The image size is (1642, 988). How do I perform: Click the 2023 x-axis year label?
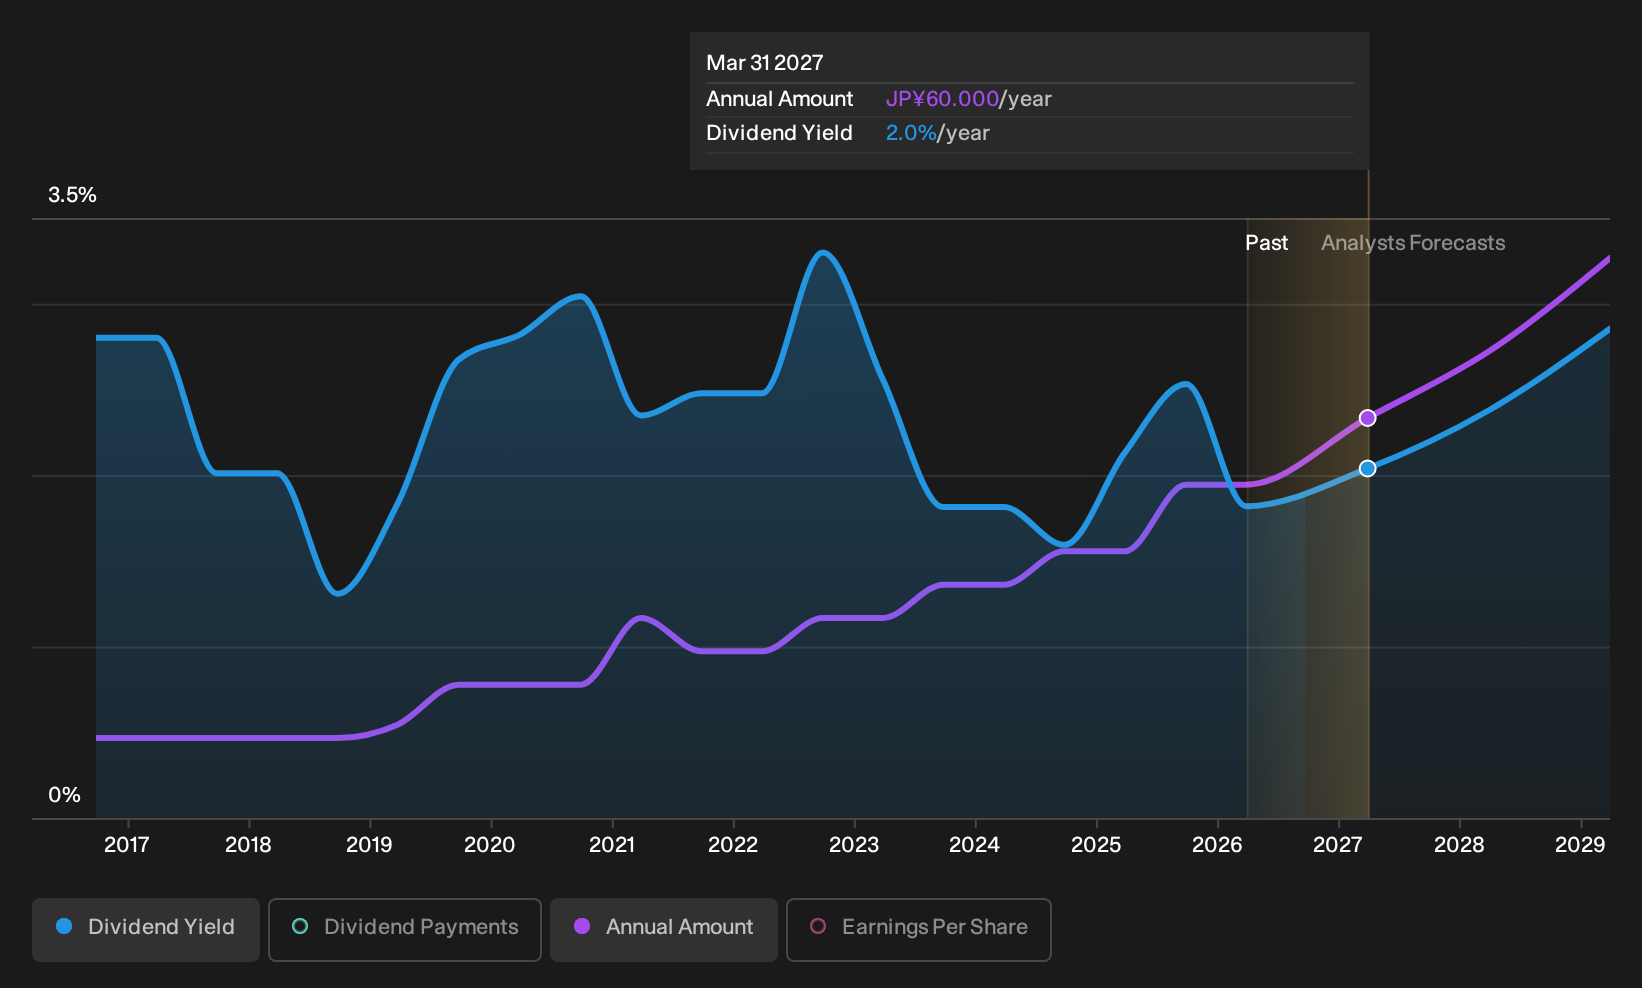tap(854, 845)
